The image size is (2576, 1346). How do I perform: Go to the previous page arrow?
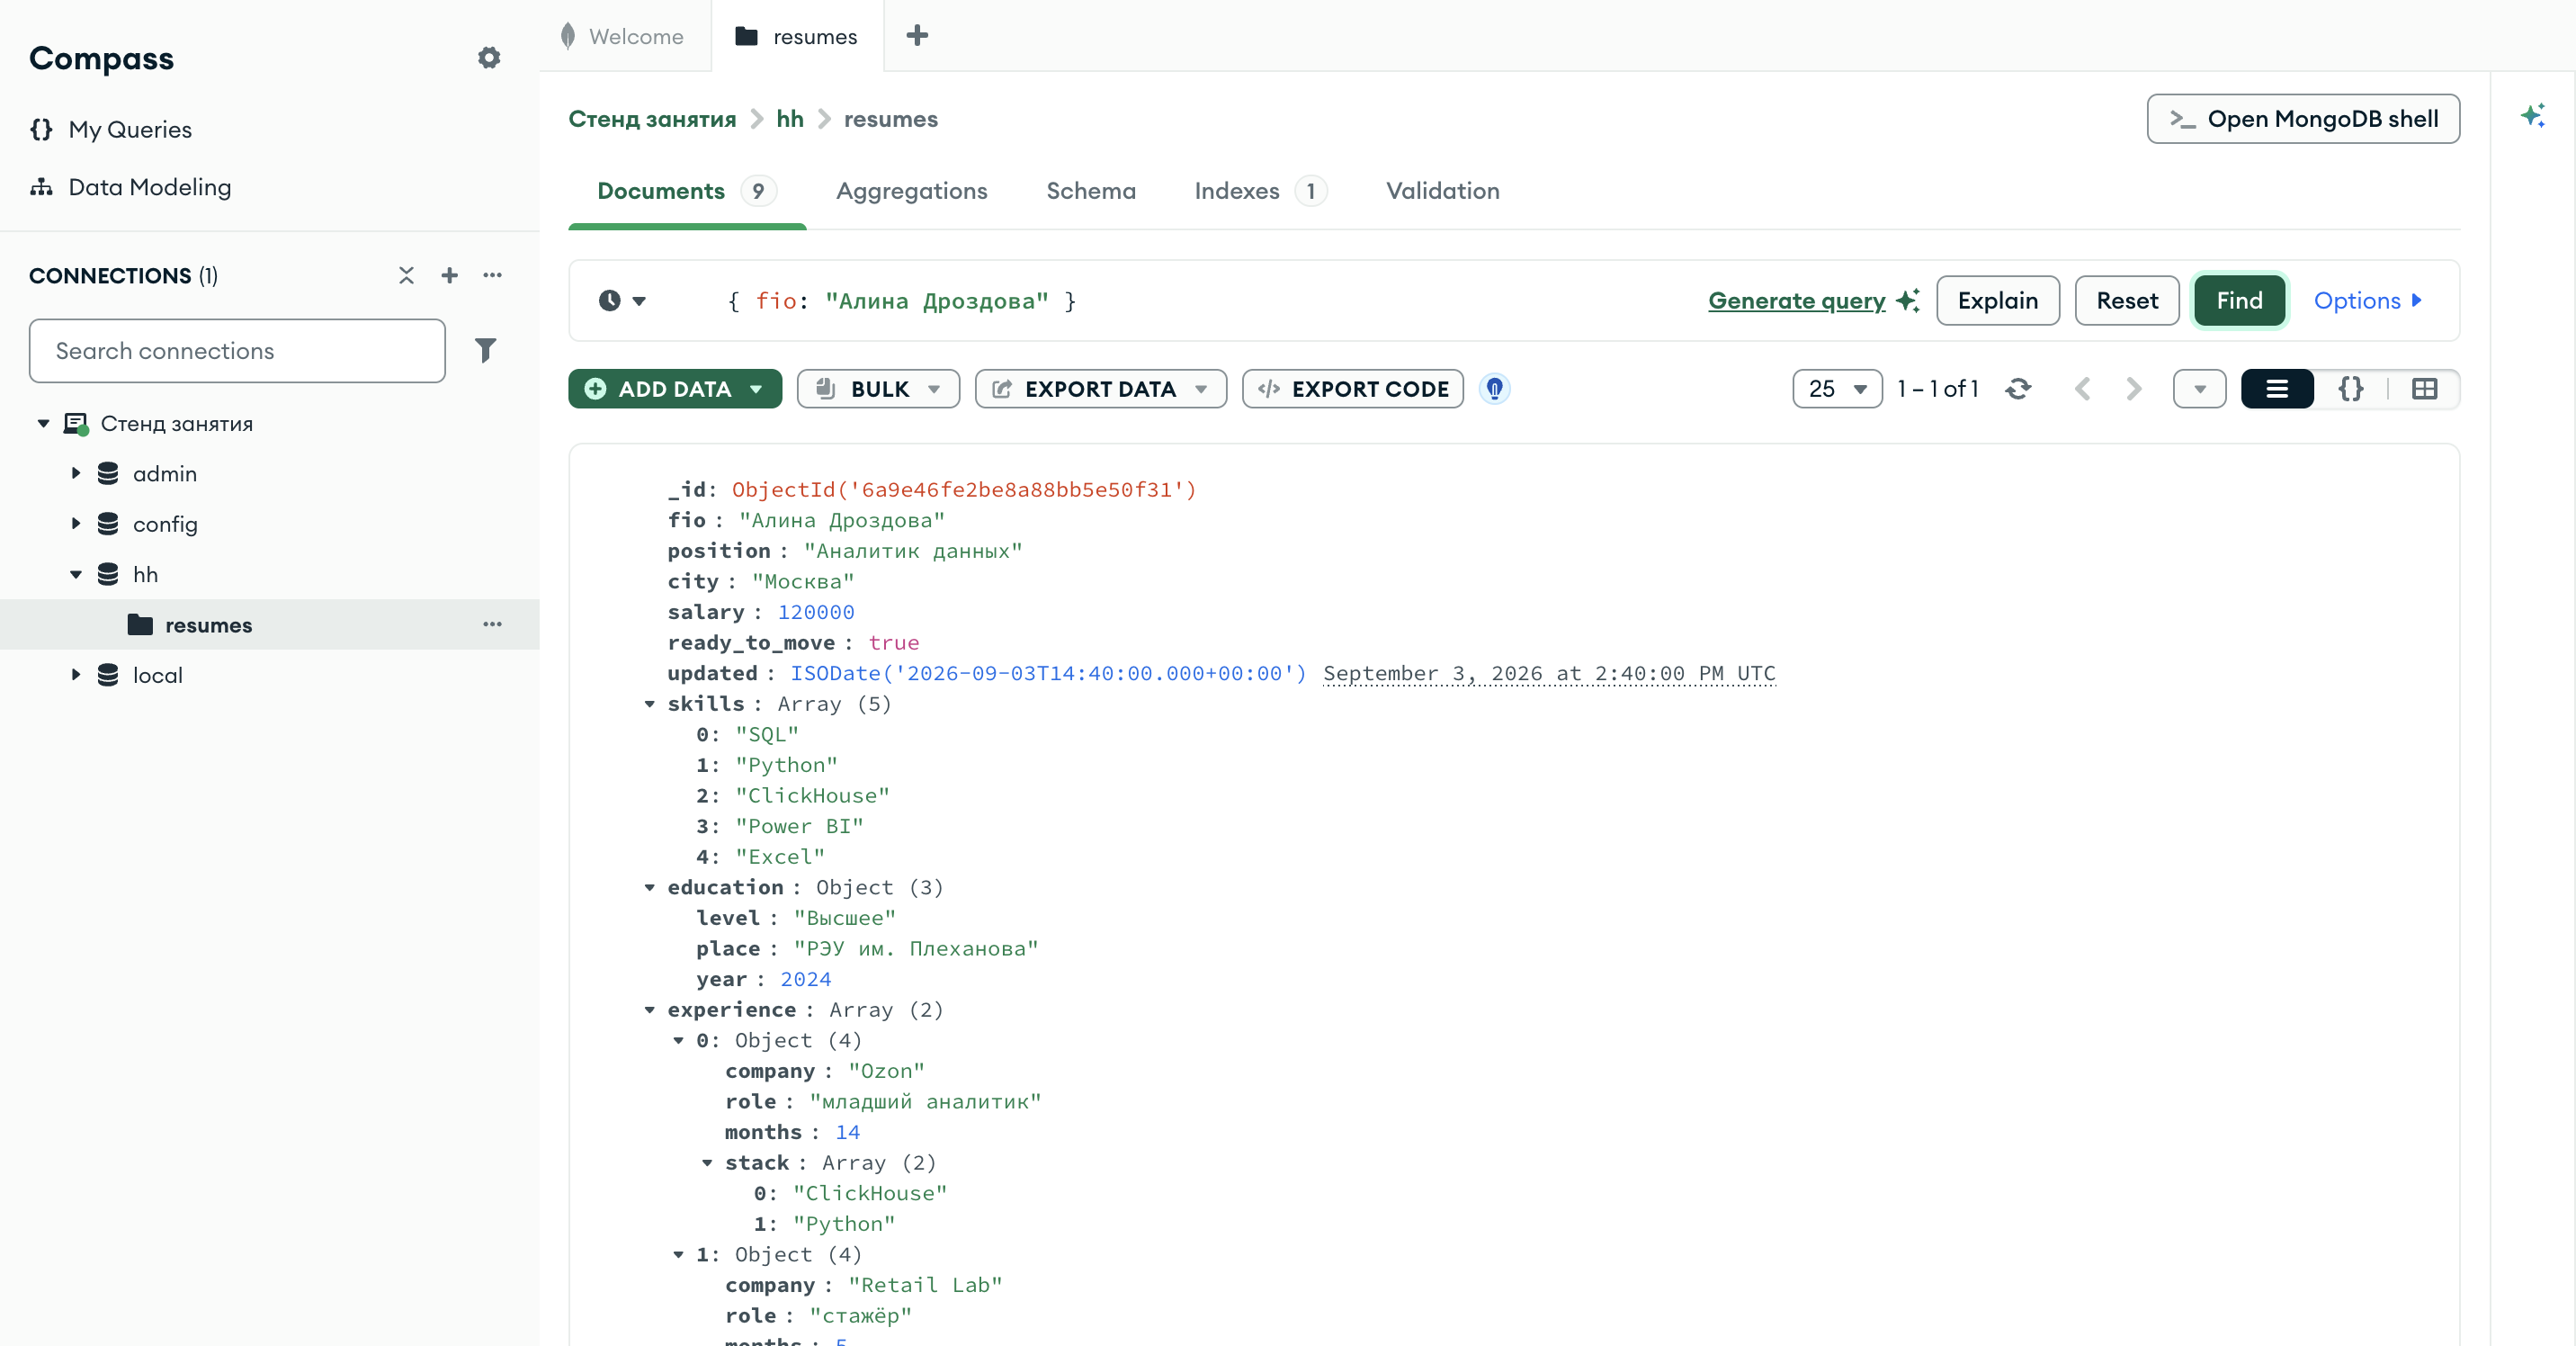point(2083,389)
